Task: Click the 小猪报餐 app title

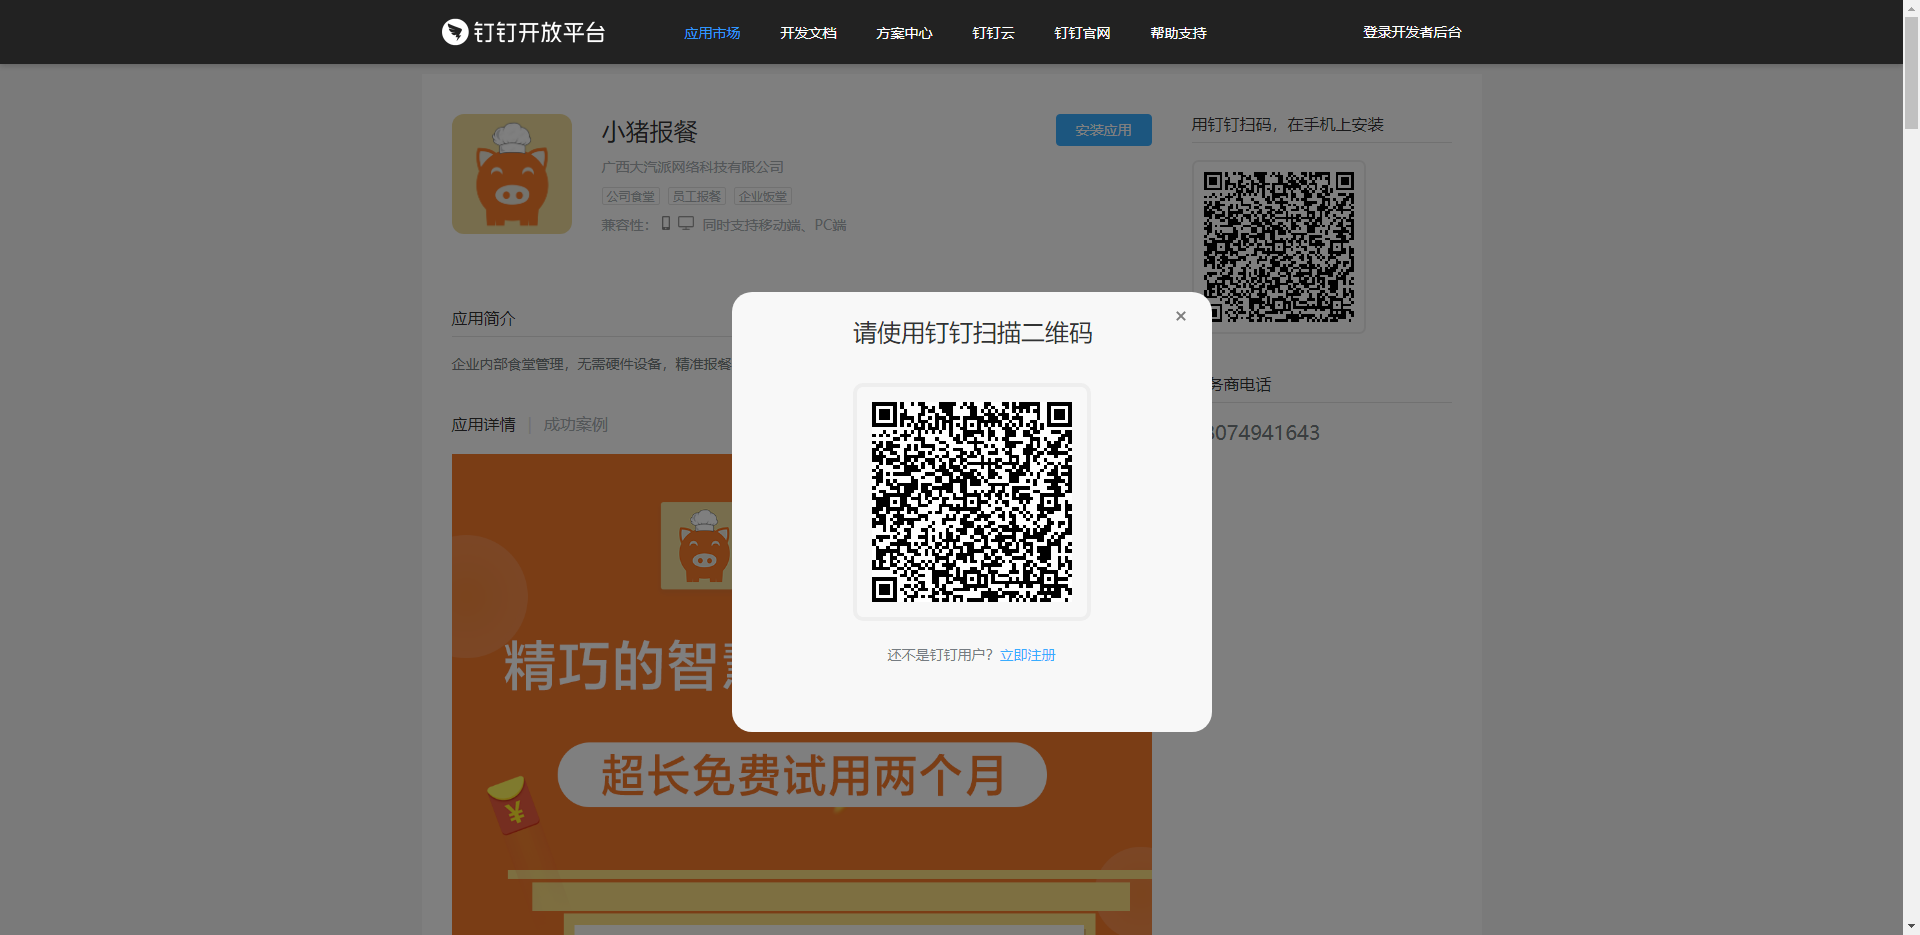Action: [650, 132]
